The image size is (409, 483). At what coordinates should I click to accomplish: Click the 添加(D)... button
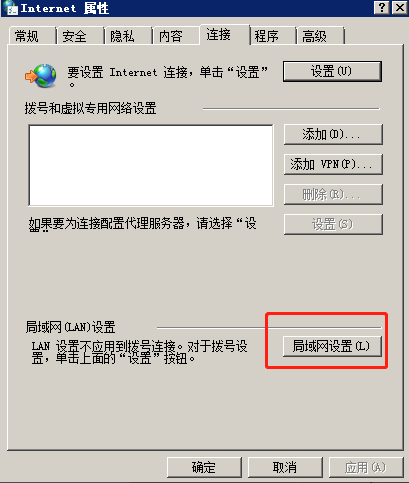tap(333, 134)
